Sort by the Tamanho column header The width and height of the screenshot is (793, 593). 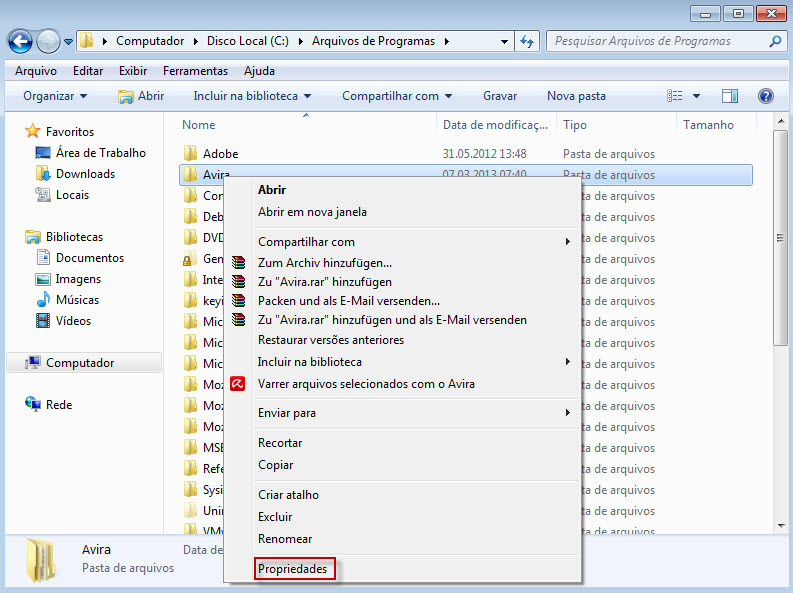[x=708, y=124]
